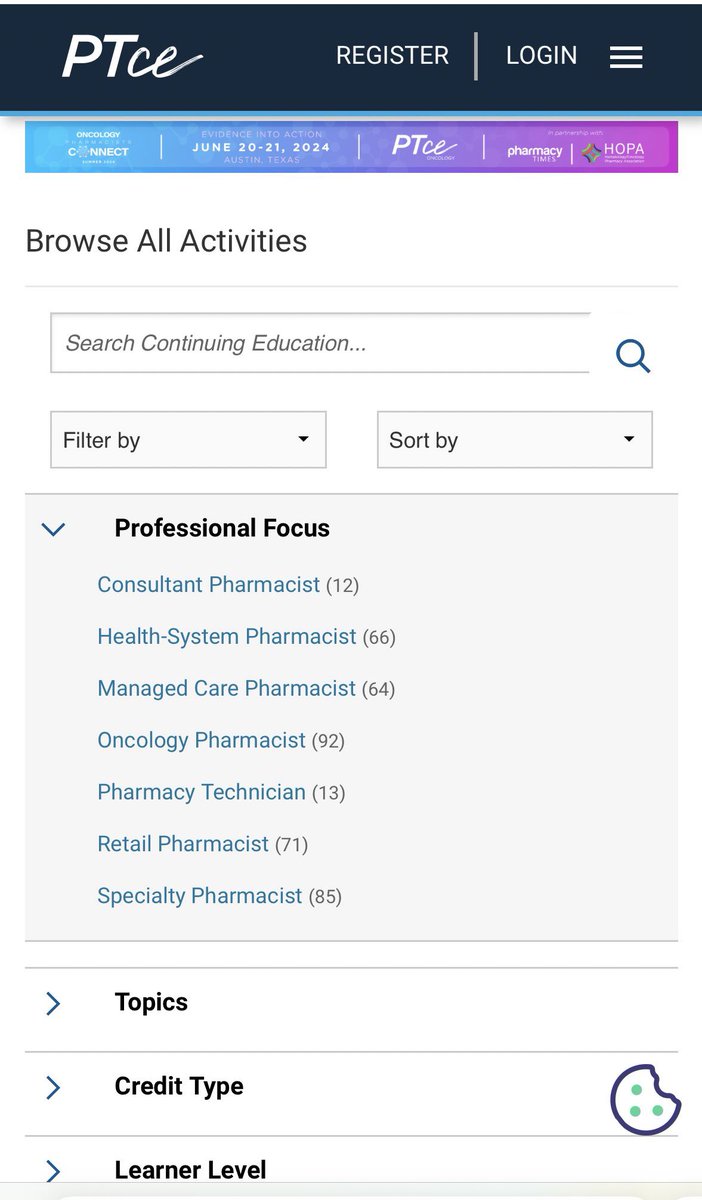Screen dimensions: 702x1200
Task: Click the Oncology Pharmacists Connect banner
Action: point(351,147)
